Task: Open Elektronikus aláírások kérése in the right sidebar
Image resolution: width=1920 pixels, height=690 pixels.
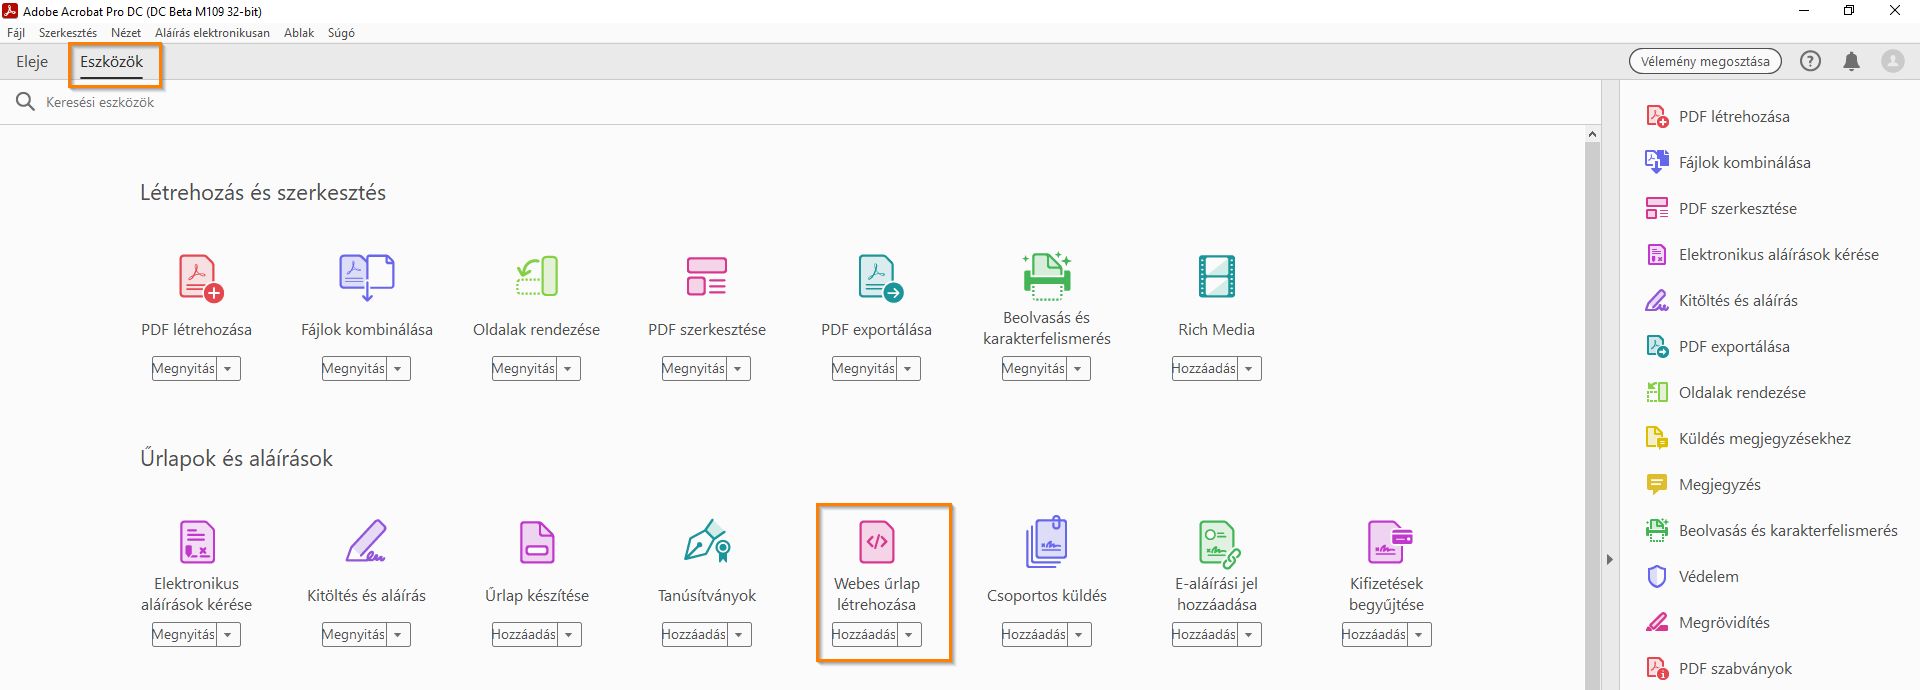Action: click(1761, 255)
